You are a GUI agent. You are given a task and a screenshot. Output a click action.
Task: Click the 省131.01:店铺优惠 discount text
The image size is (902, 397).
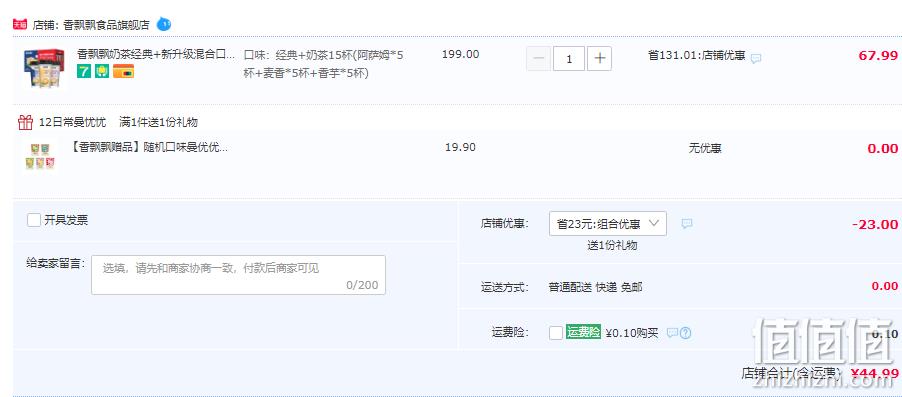point(697,56)
